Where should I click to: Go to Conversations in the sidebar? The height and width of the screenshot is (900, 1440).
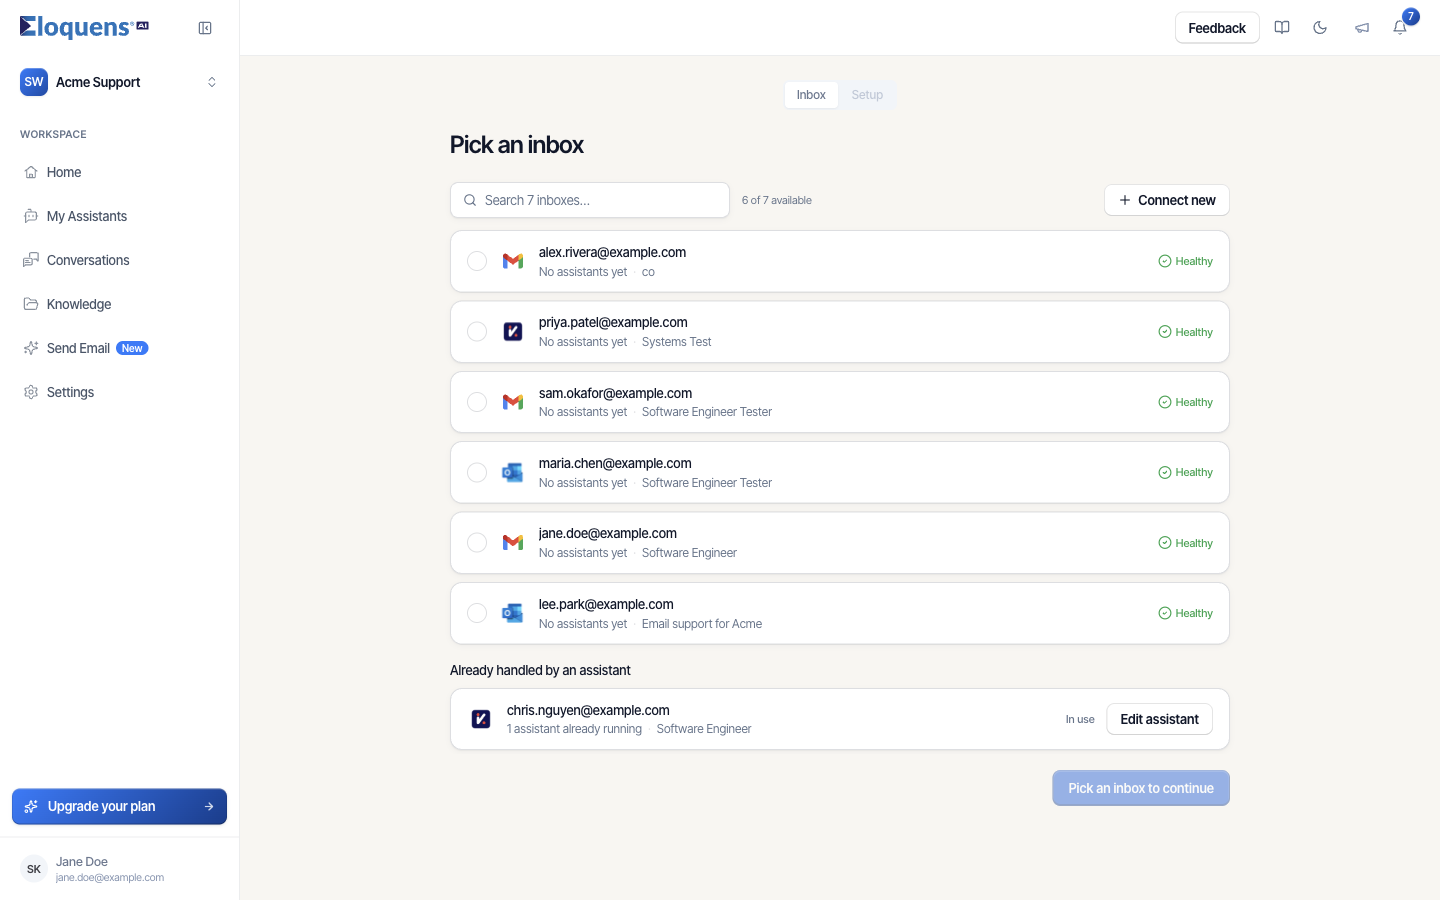[x=119, y=260]
